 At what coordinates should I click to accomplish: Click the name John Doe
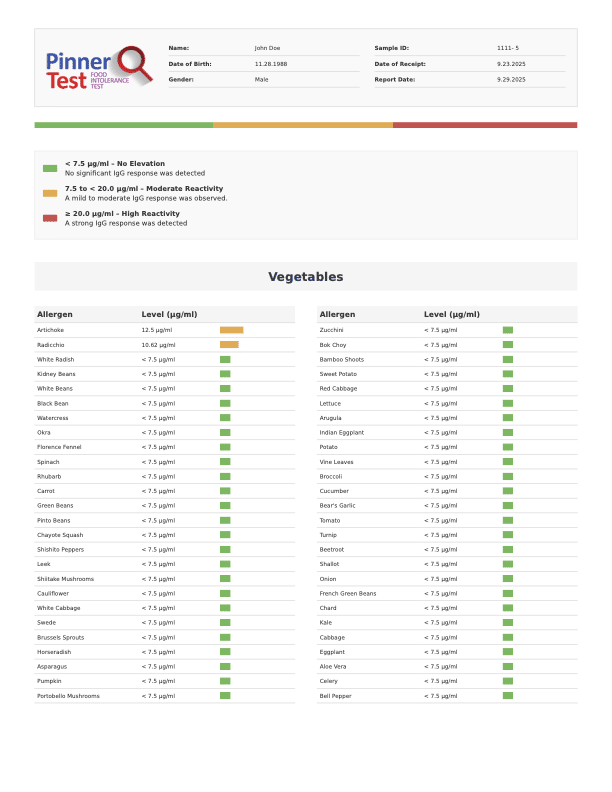point(268,48)
